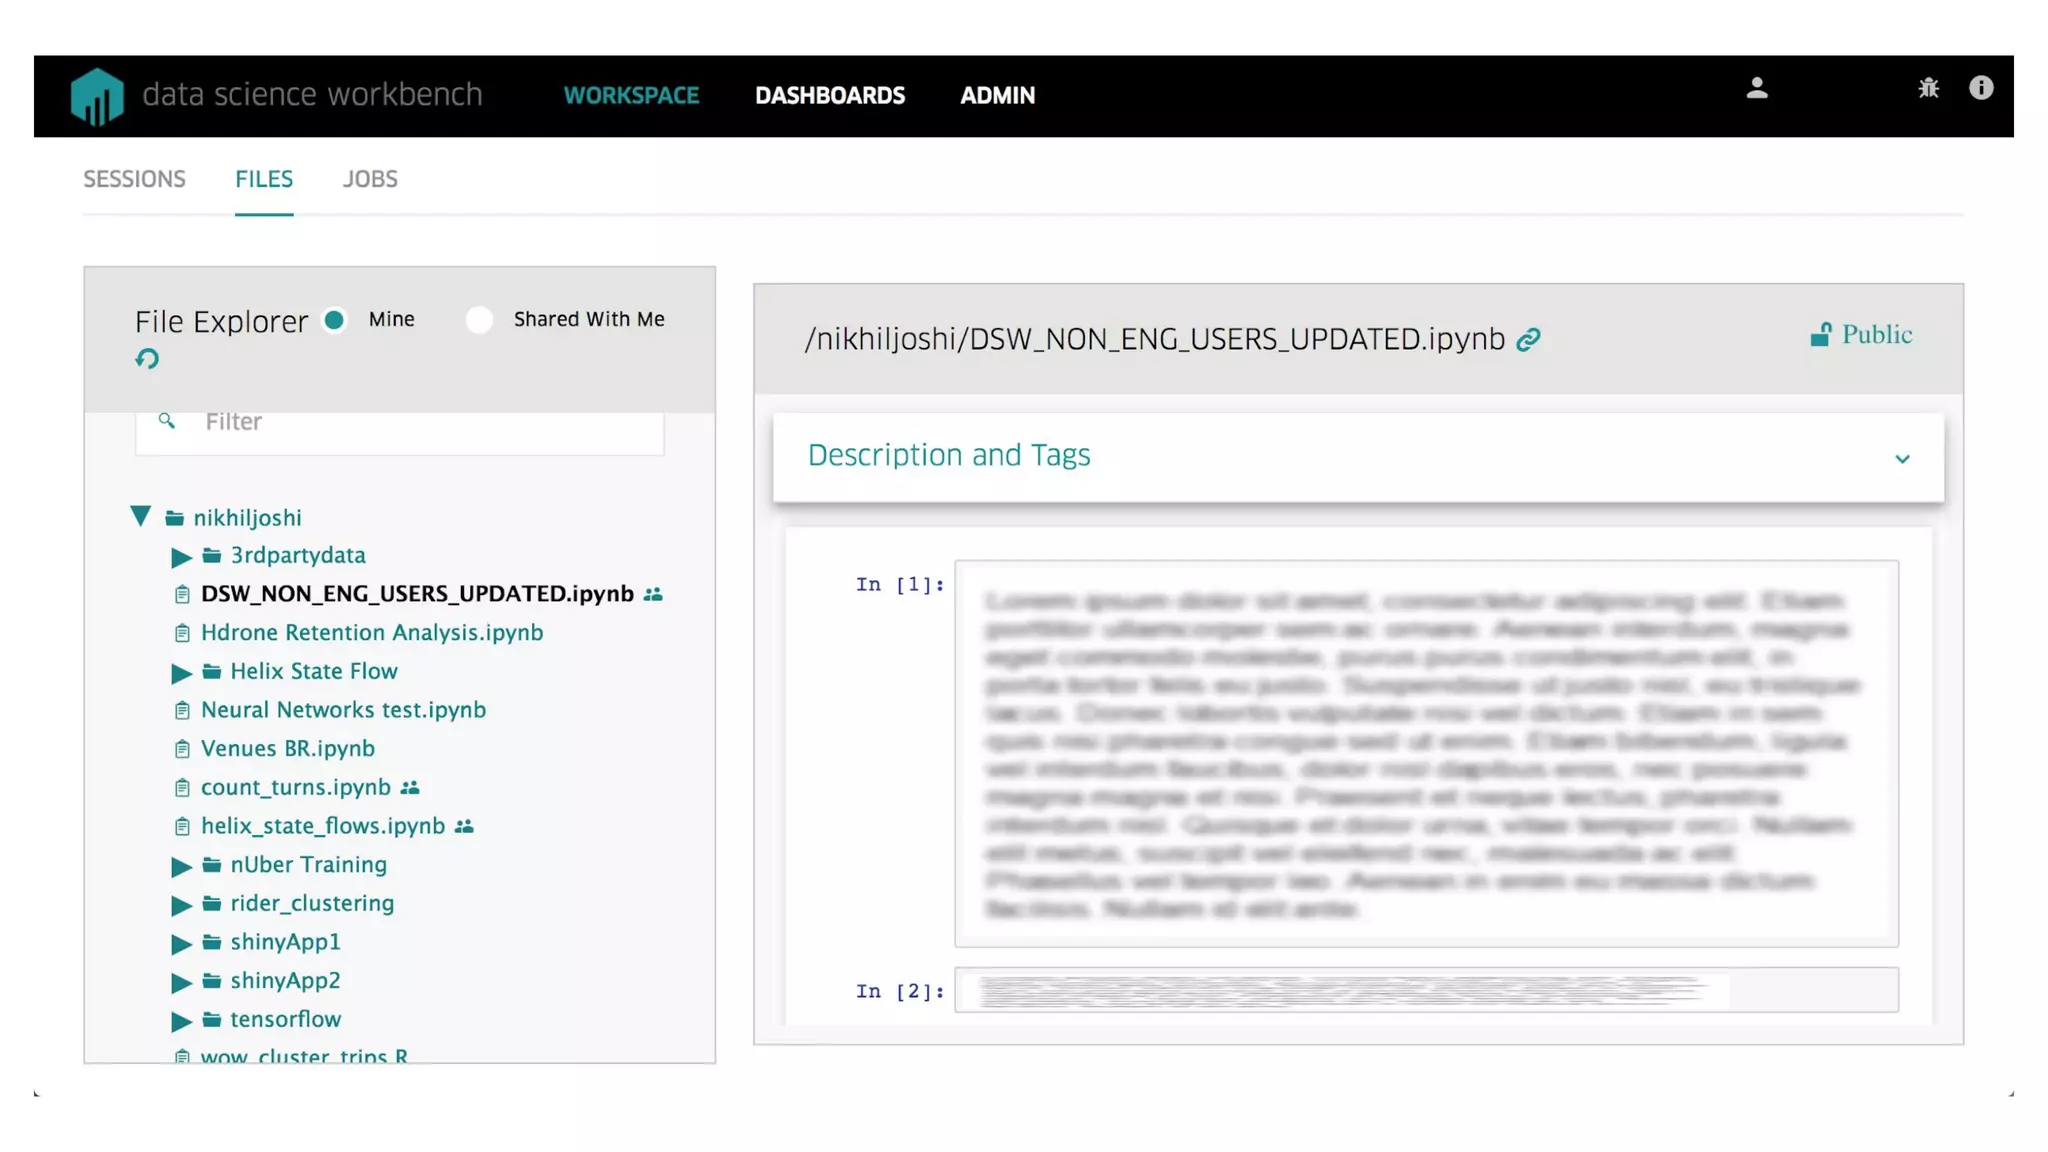
Task: Open the user profile icon
Action: tap(1756, 89)
